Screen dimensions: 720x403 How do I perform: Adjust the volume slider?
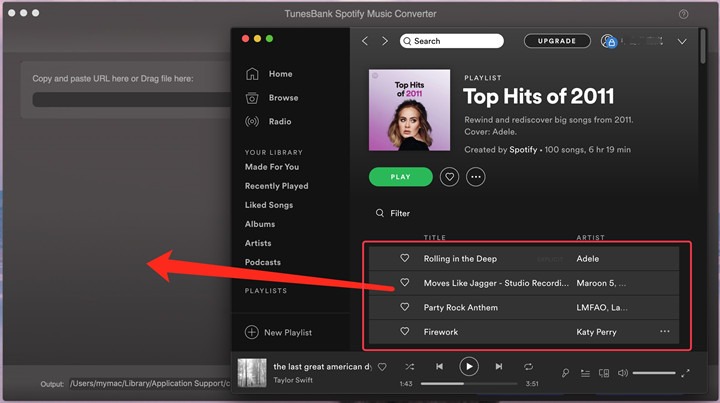pos(654,373)
